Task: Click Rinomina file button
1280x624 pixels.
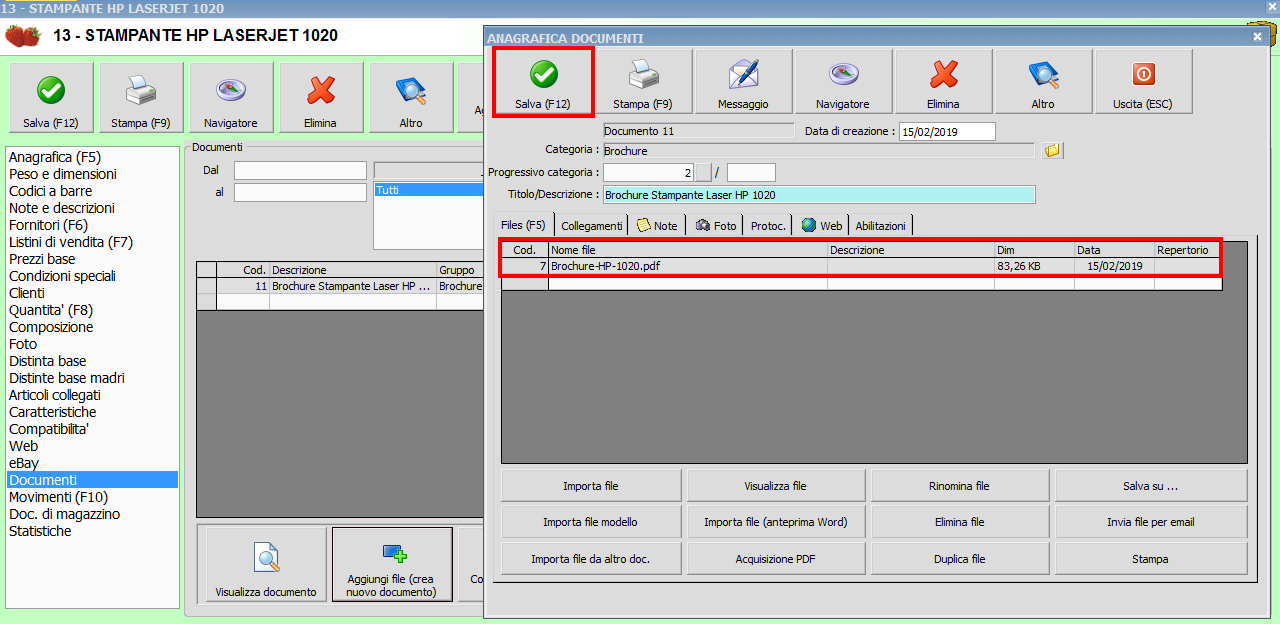Action: click(x=960, y=486)
